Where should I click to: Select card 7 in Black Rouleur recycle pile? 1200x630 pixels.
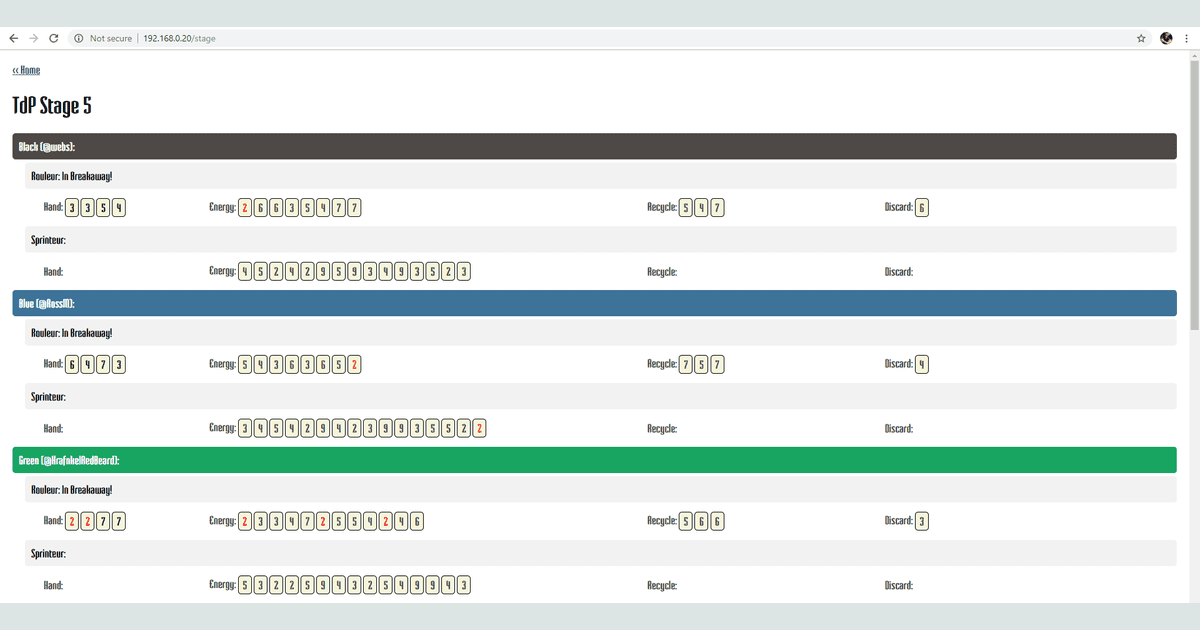pos(718,208)
